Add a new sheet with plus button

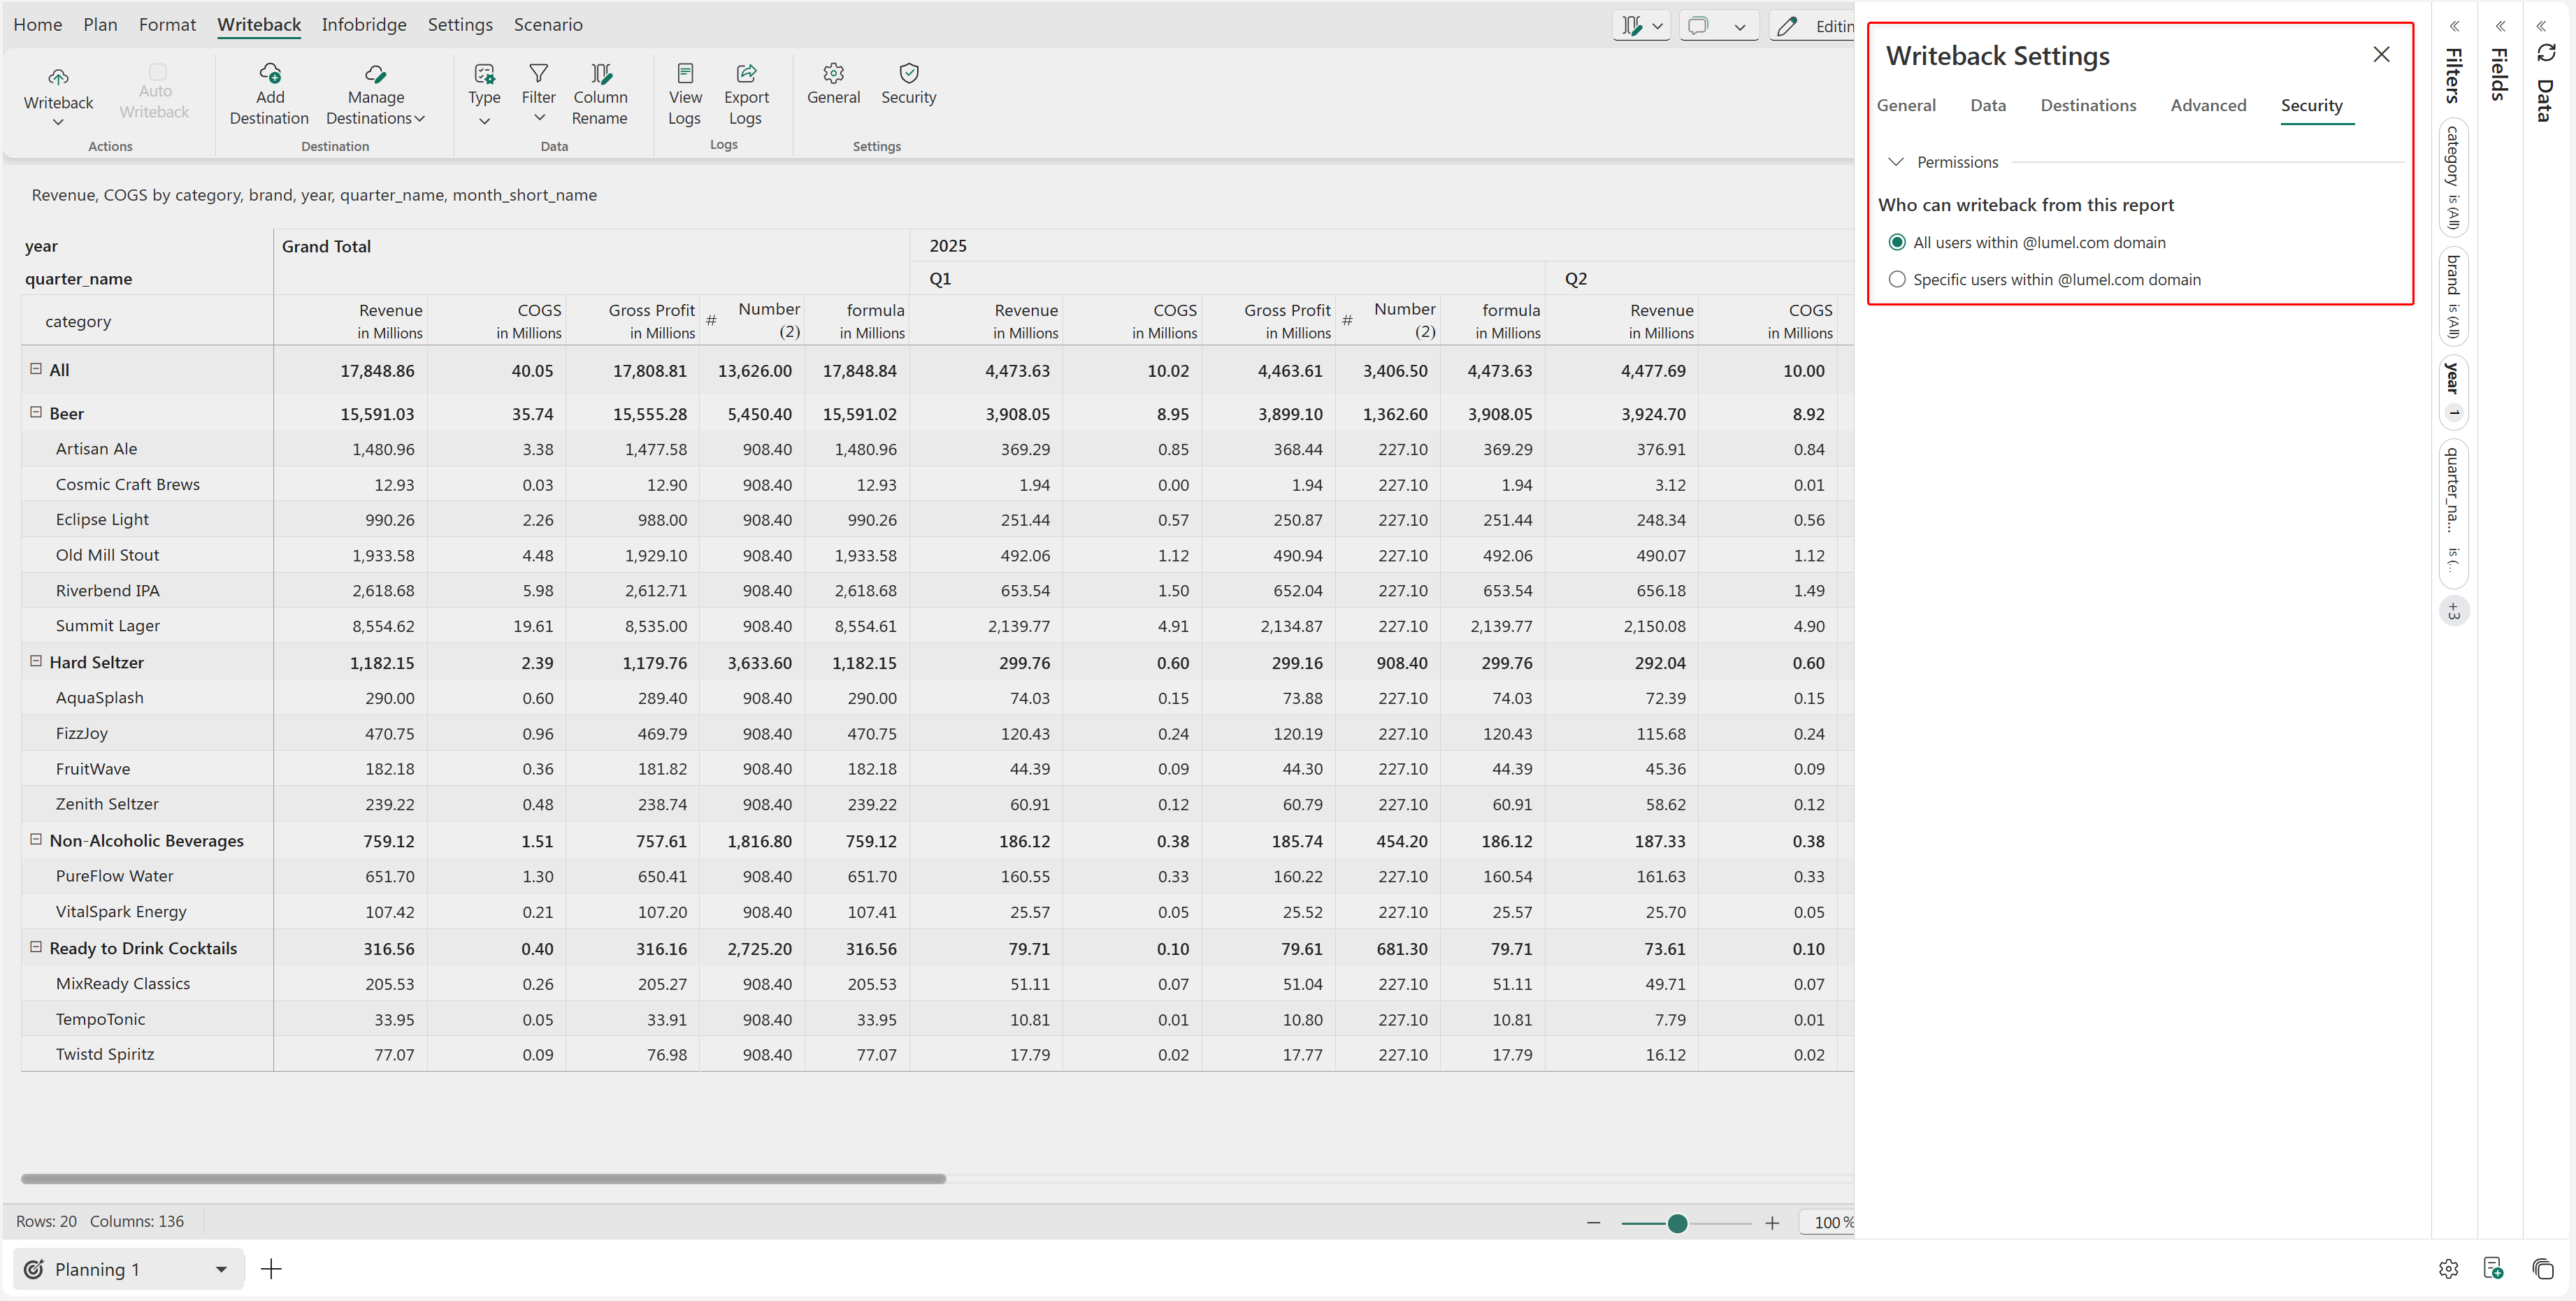pos(271,1269)
